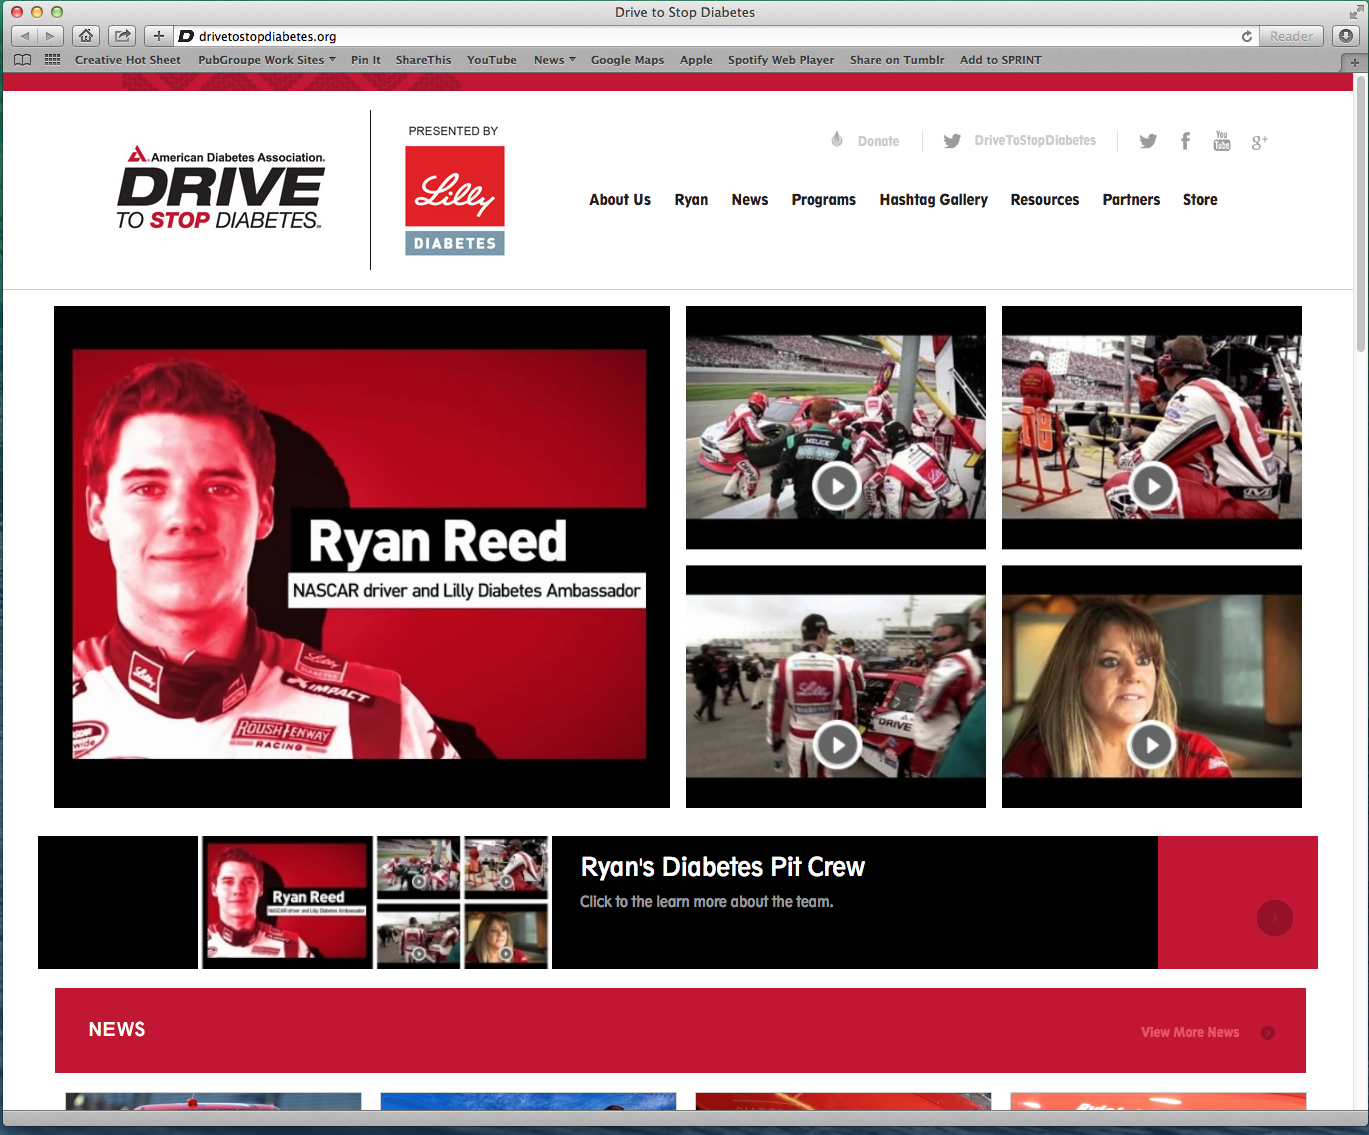Open the Top Sites grid icon

point(52,60)
